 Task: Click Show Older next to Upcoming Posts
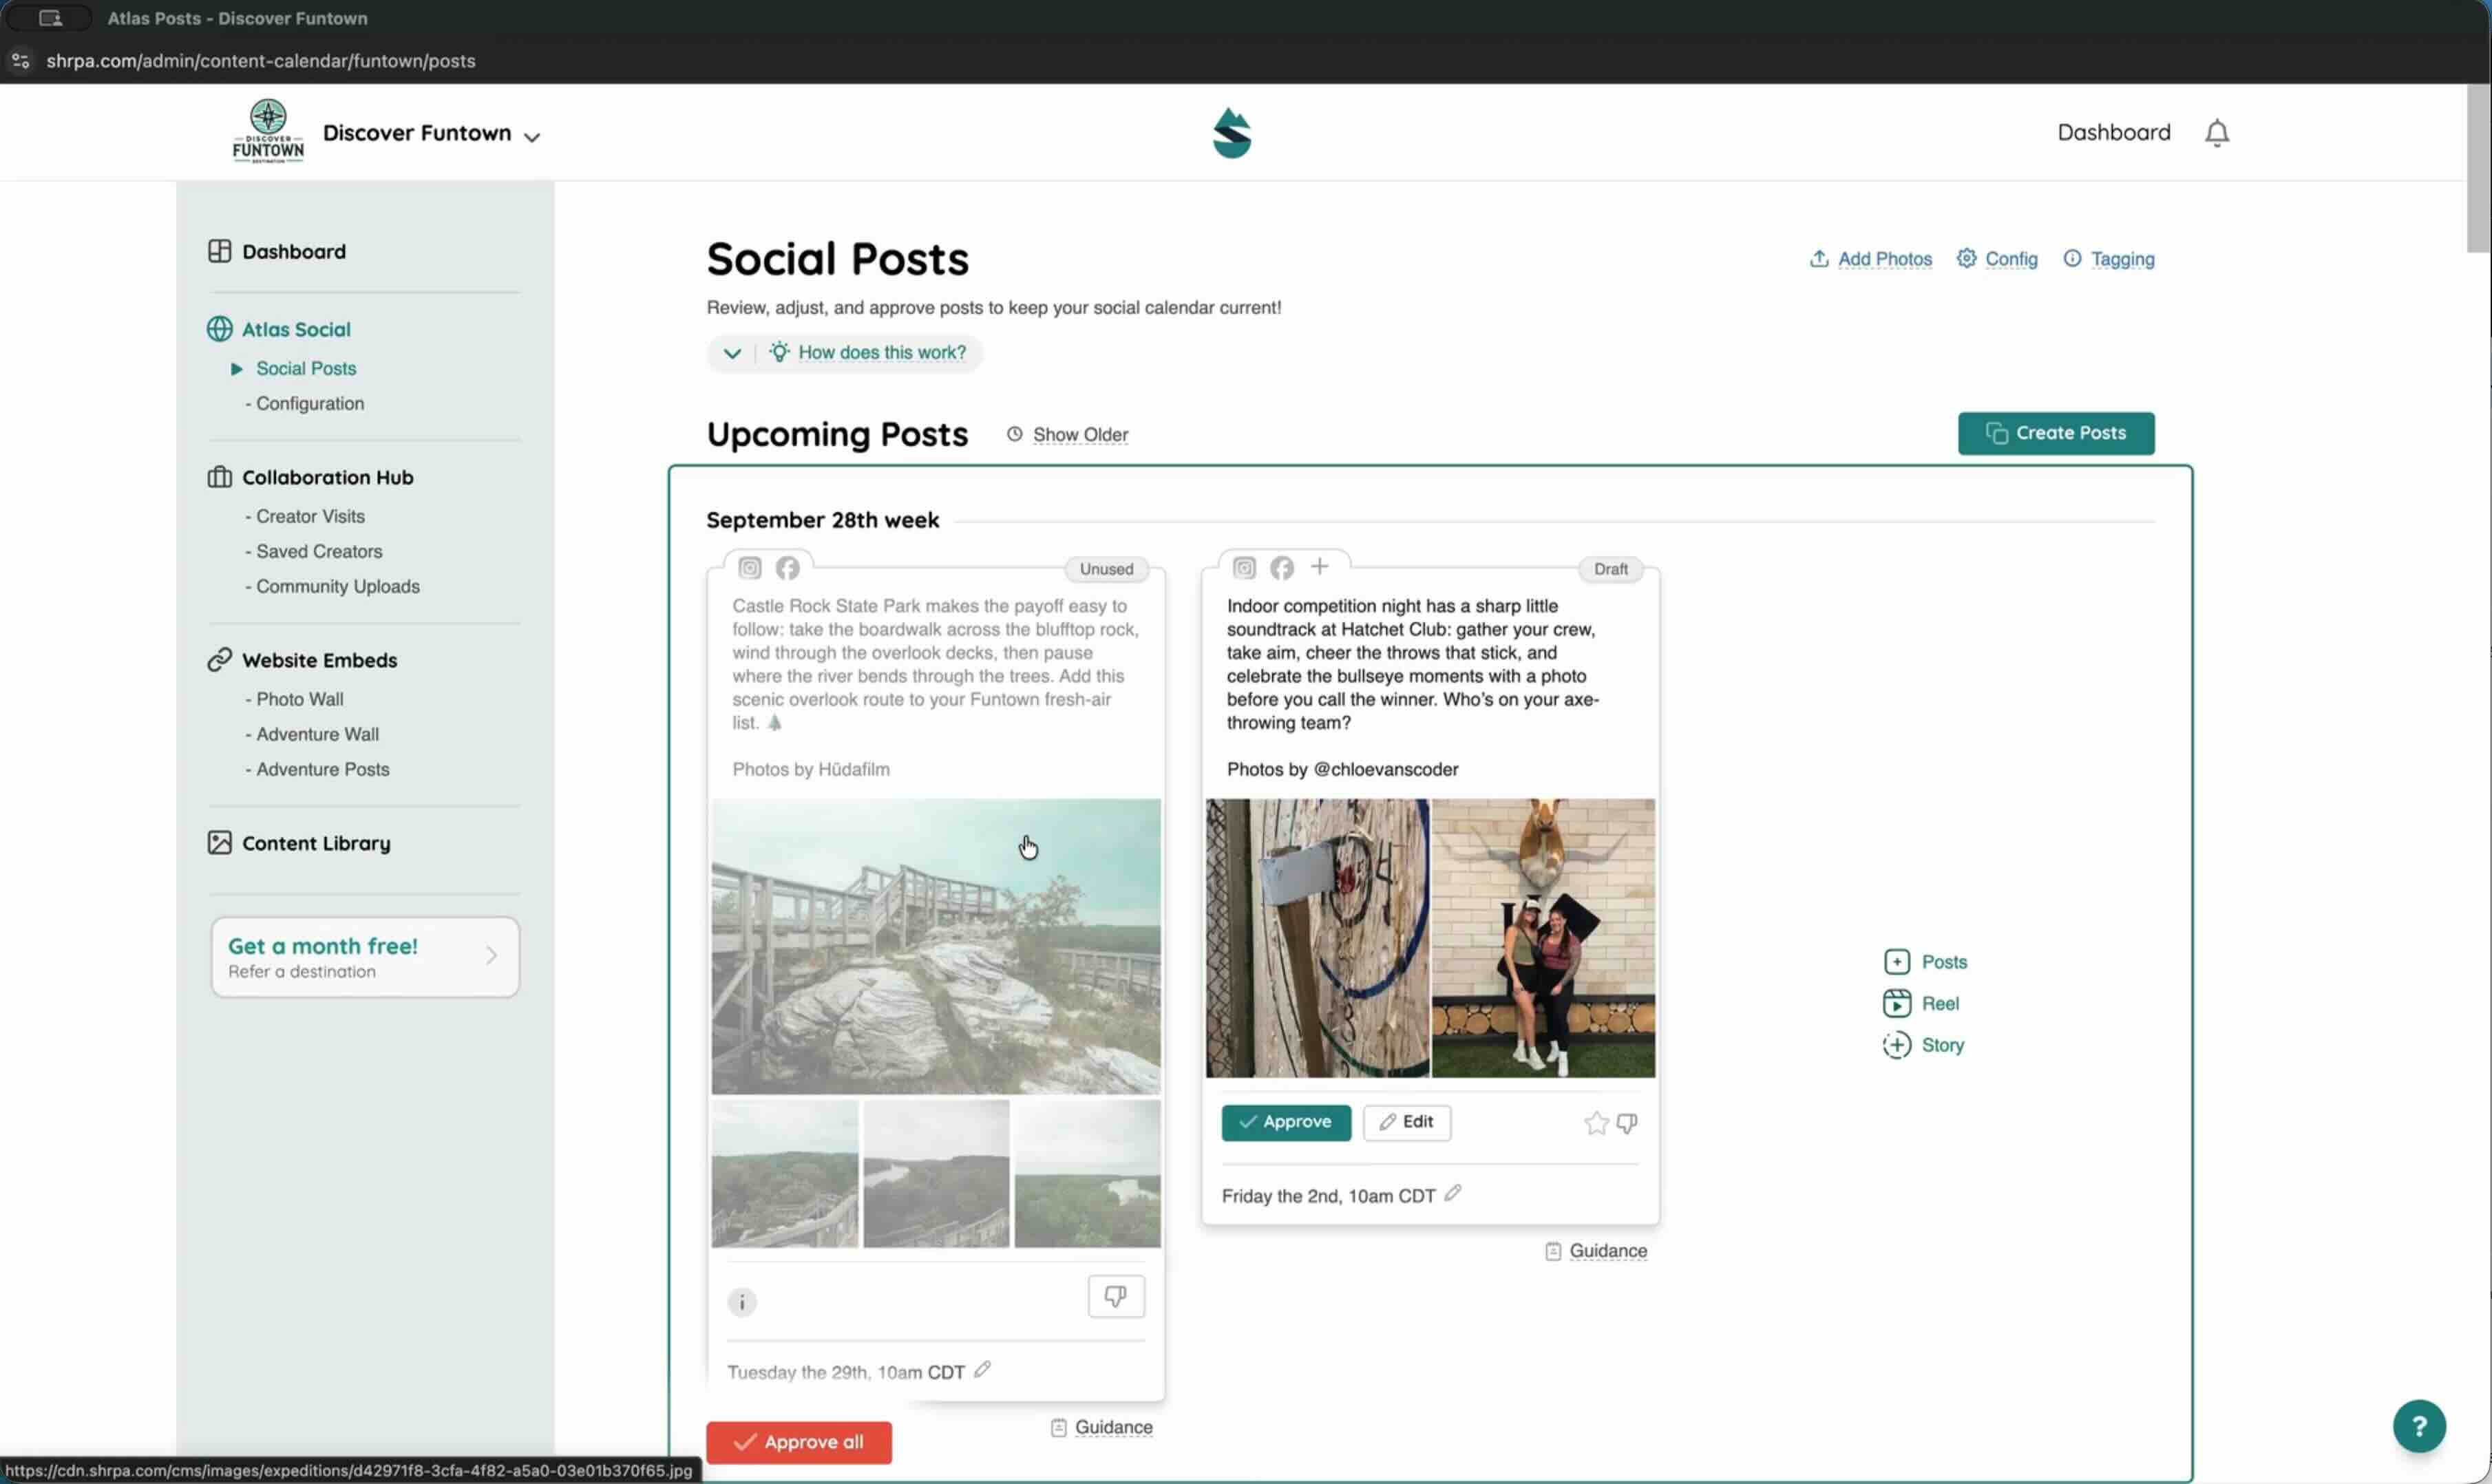(1067, 434)
